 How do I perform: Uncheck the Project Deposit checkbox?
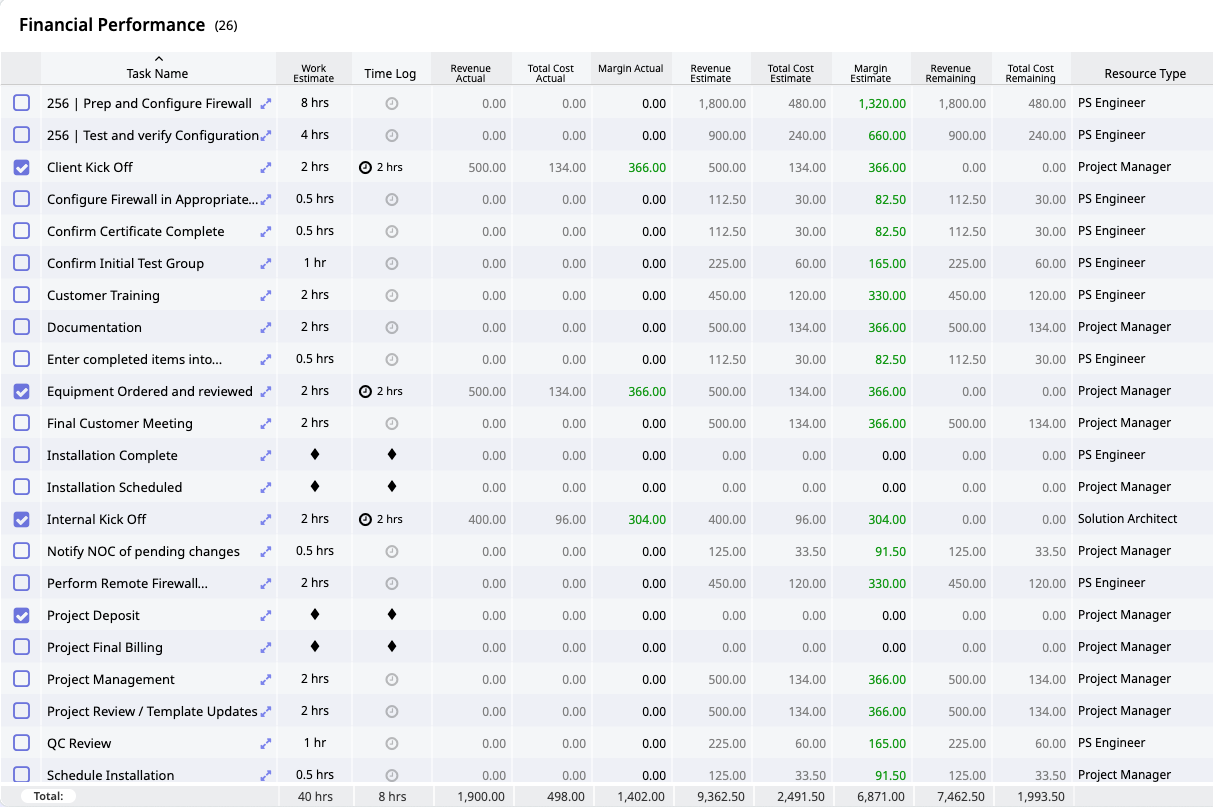click(21, 615)
